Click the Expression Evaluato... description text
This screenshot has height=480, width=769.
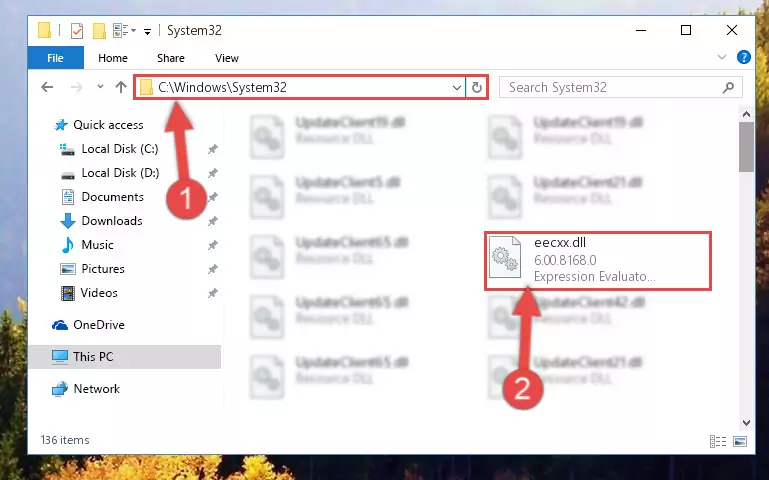[x=594, y=277]
